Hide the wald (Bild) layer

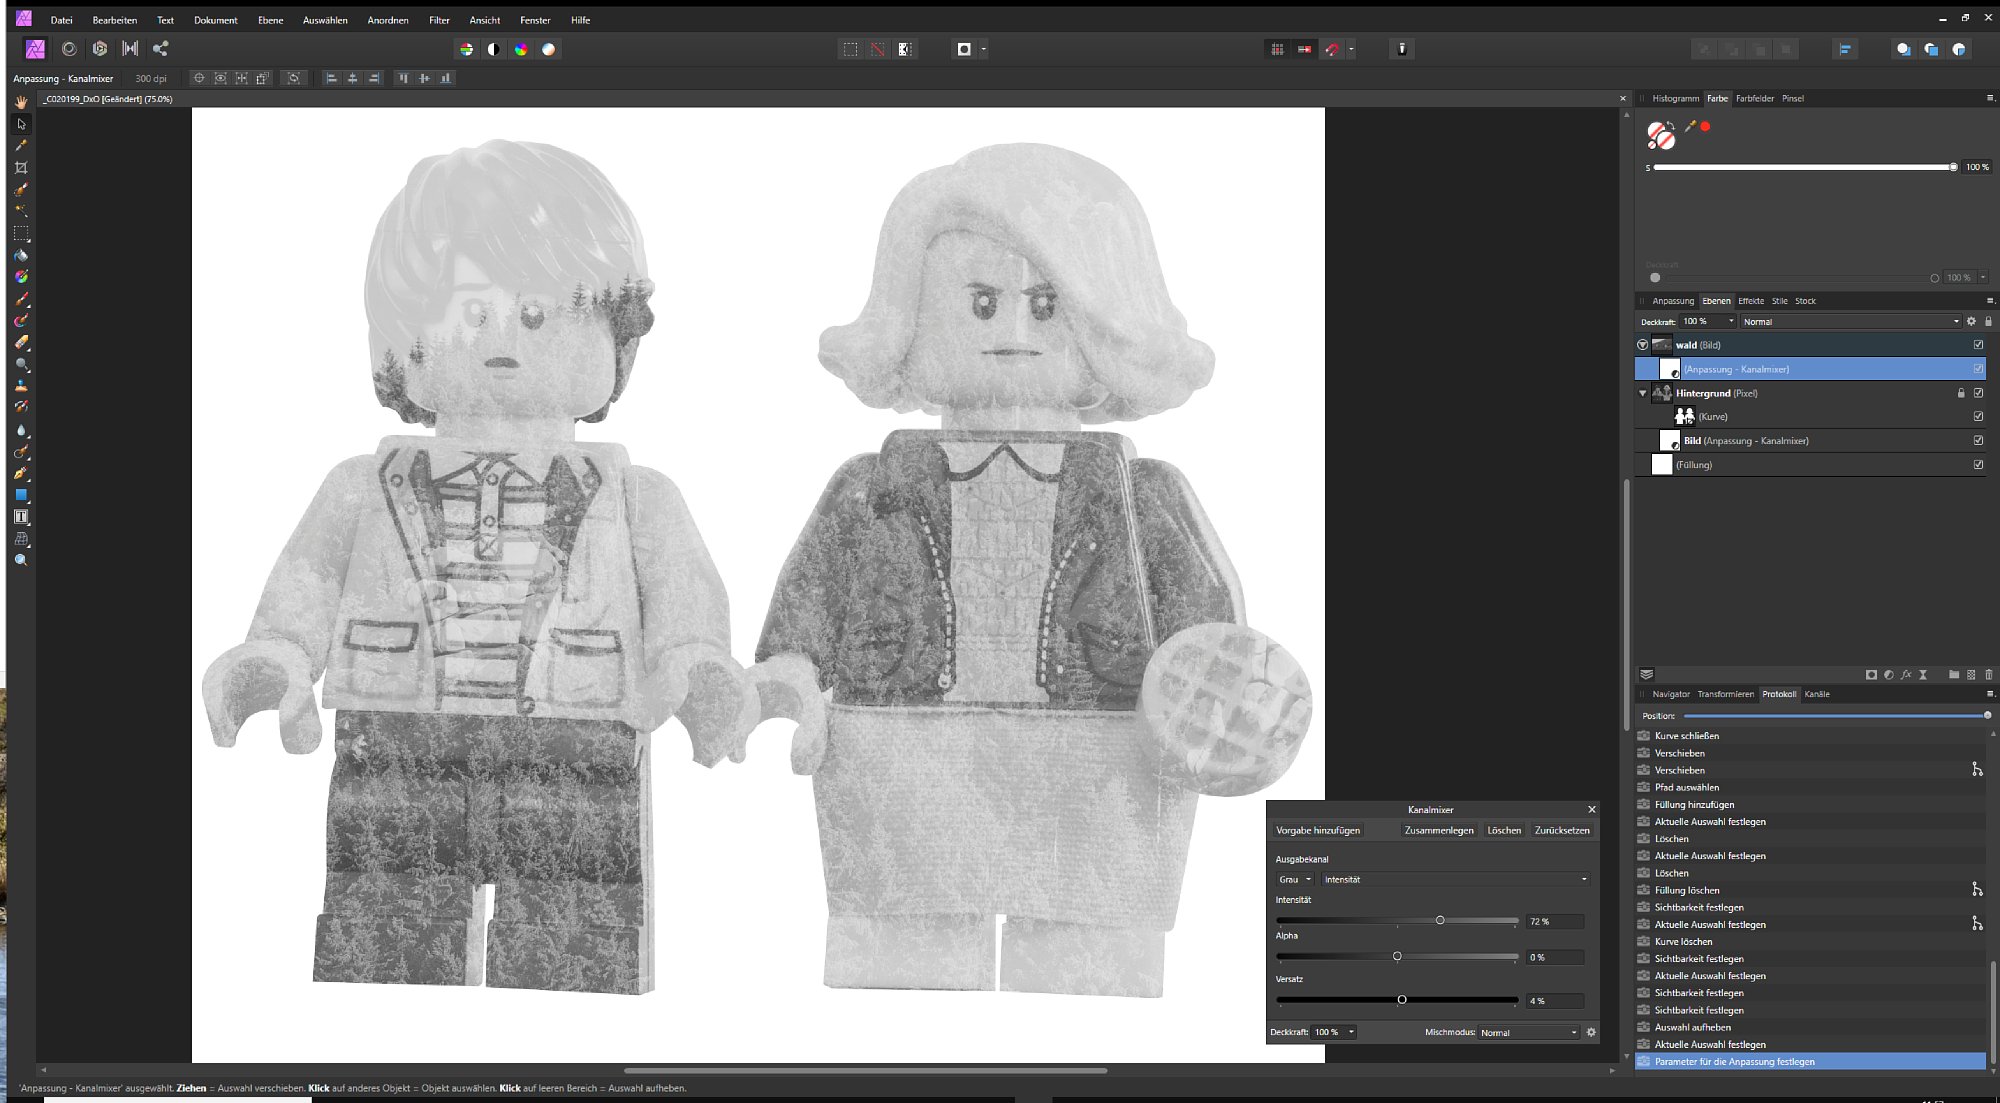click(1978, 345)
